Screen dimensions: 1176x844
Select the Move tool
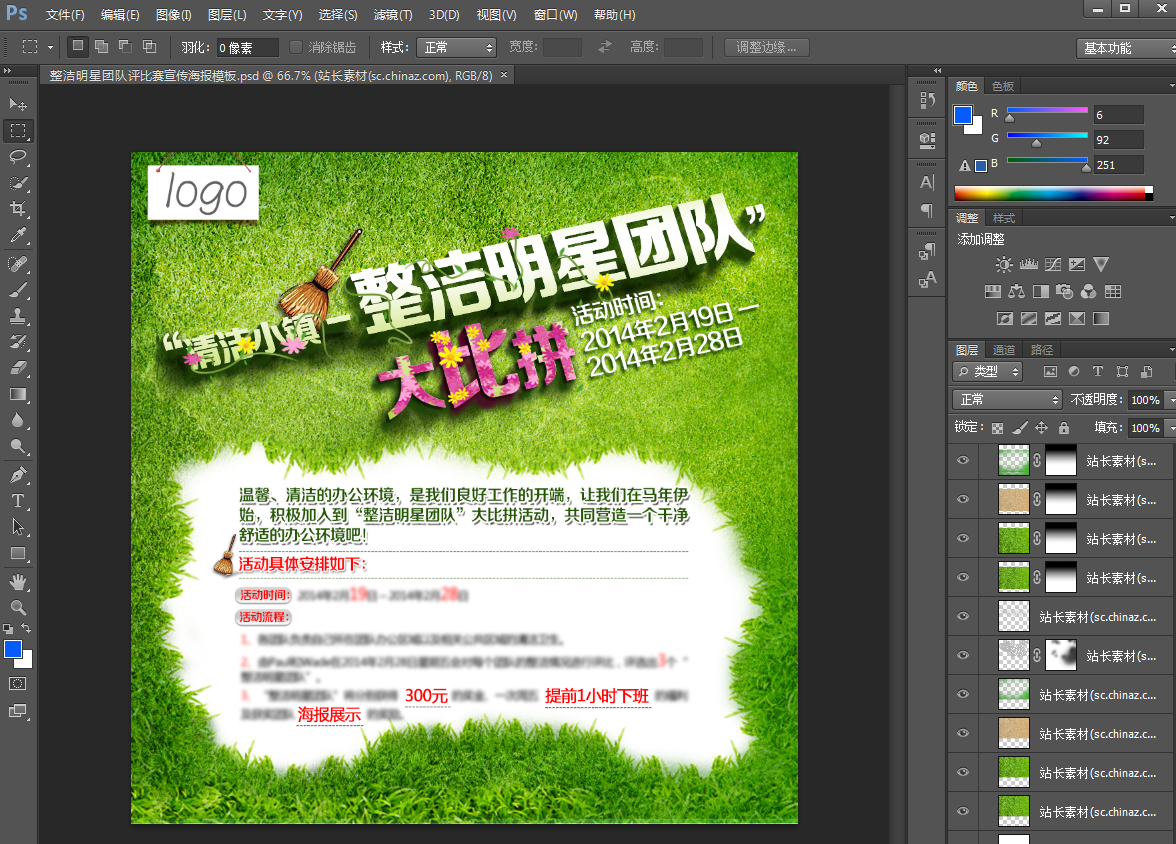tap(18, 104)
